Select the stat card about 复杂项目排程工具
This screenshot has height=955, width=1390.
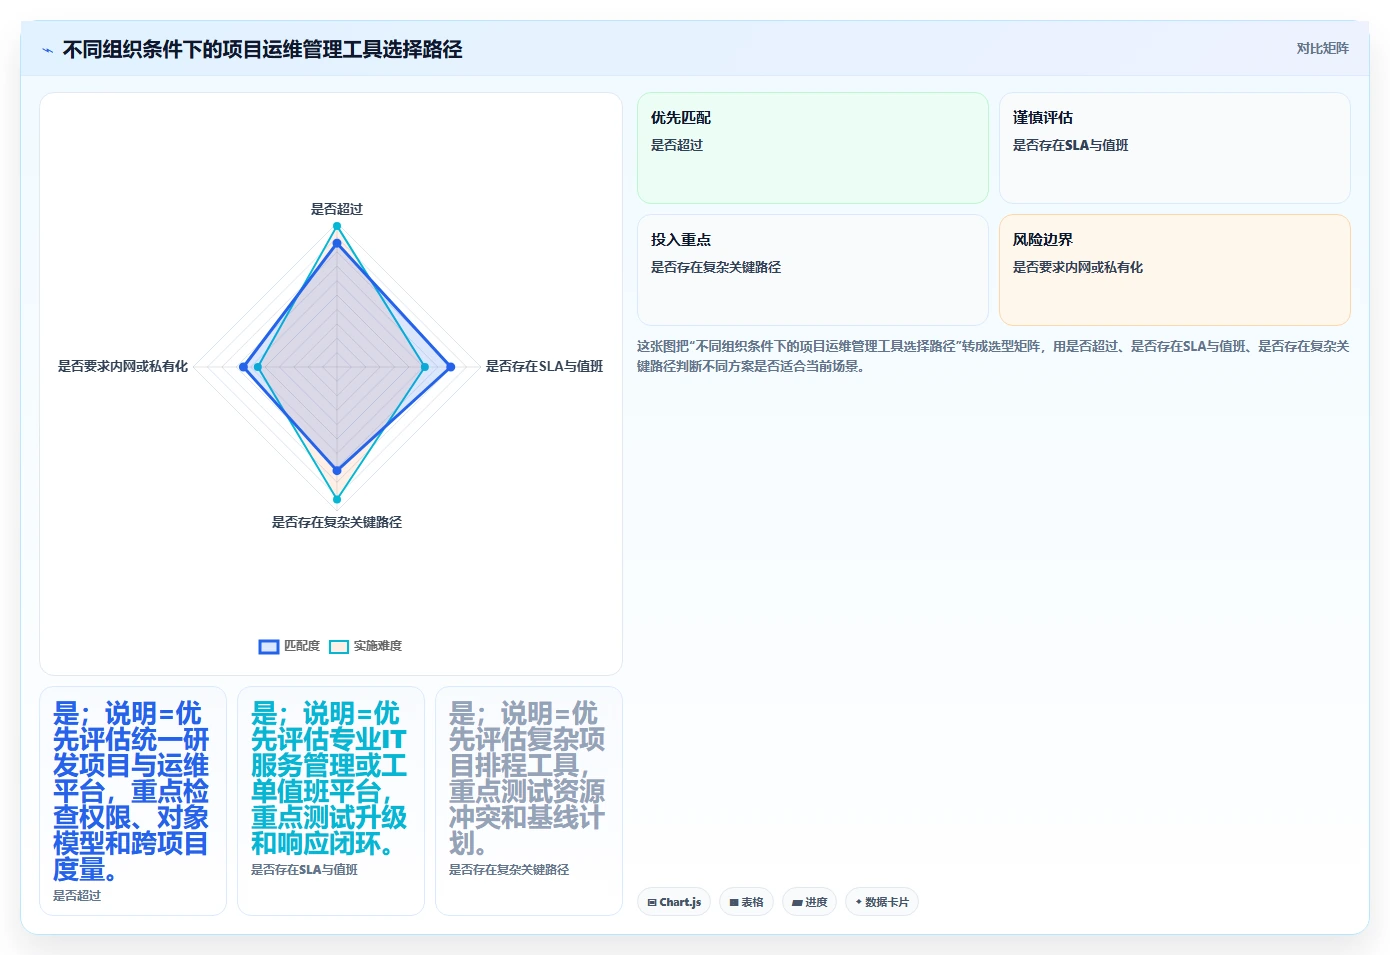pyautogui.click(x=529, y=801)
